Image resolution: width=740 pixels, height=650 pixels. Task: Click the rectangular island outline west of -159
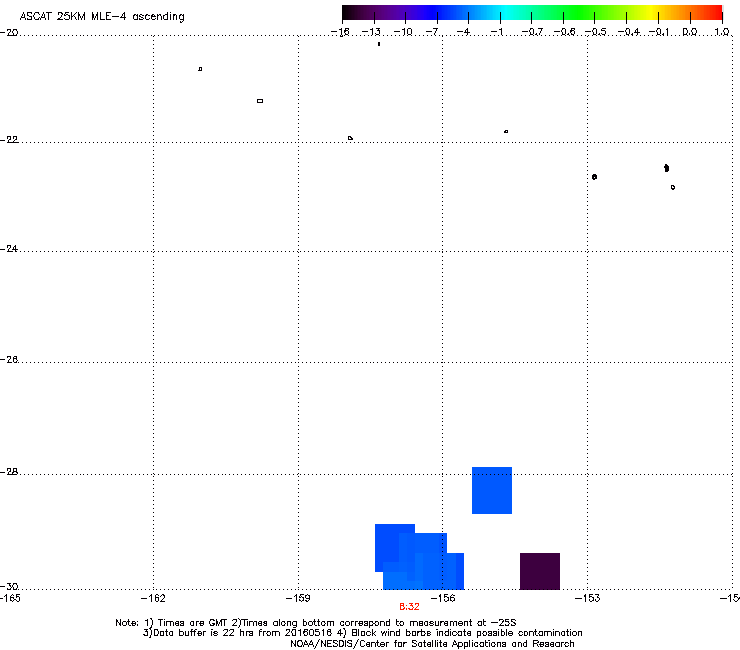260,101
